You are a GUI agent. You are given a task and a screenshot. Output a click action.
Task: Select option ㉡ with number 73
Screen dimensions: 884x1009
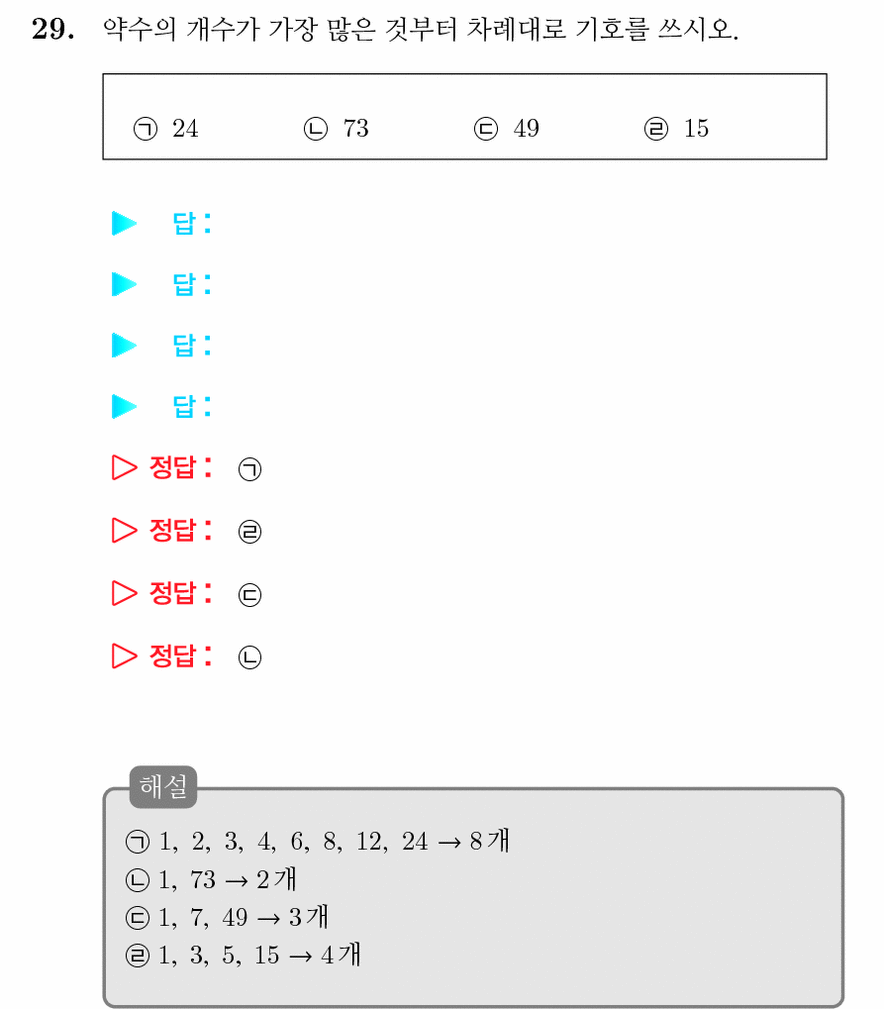click(x=336, y=128)
